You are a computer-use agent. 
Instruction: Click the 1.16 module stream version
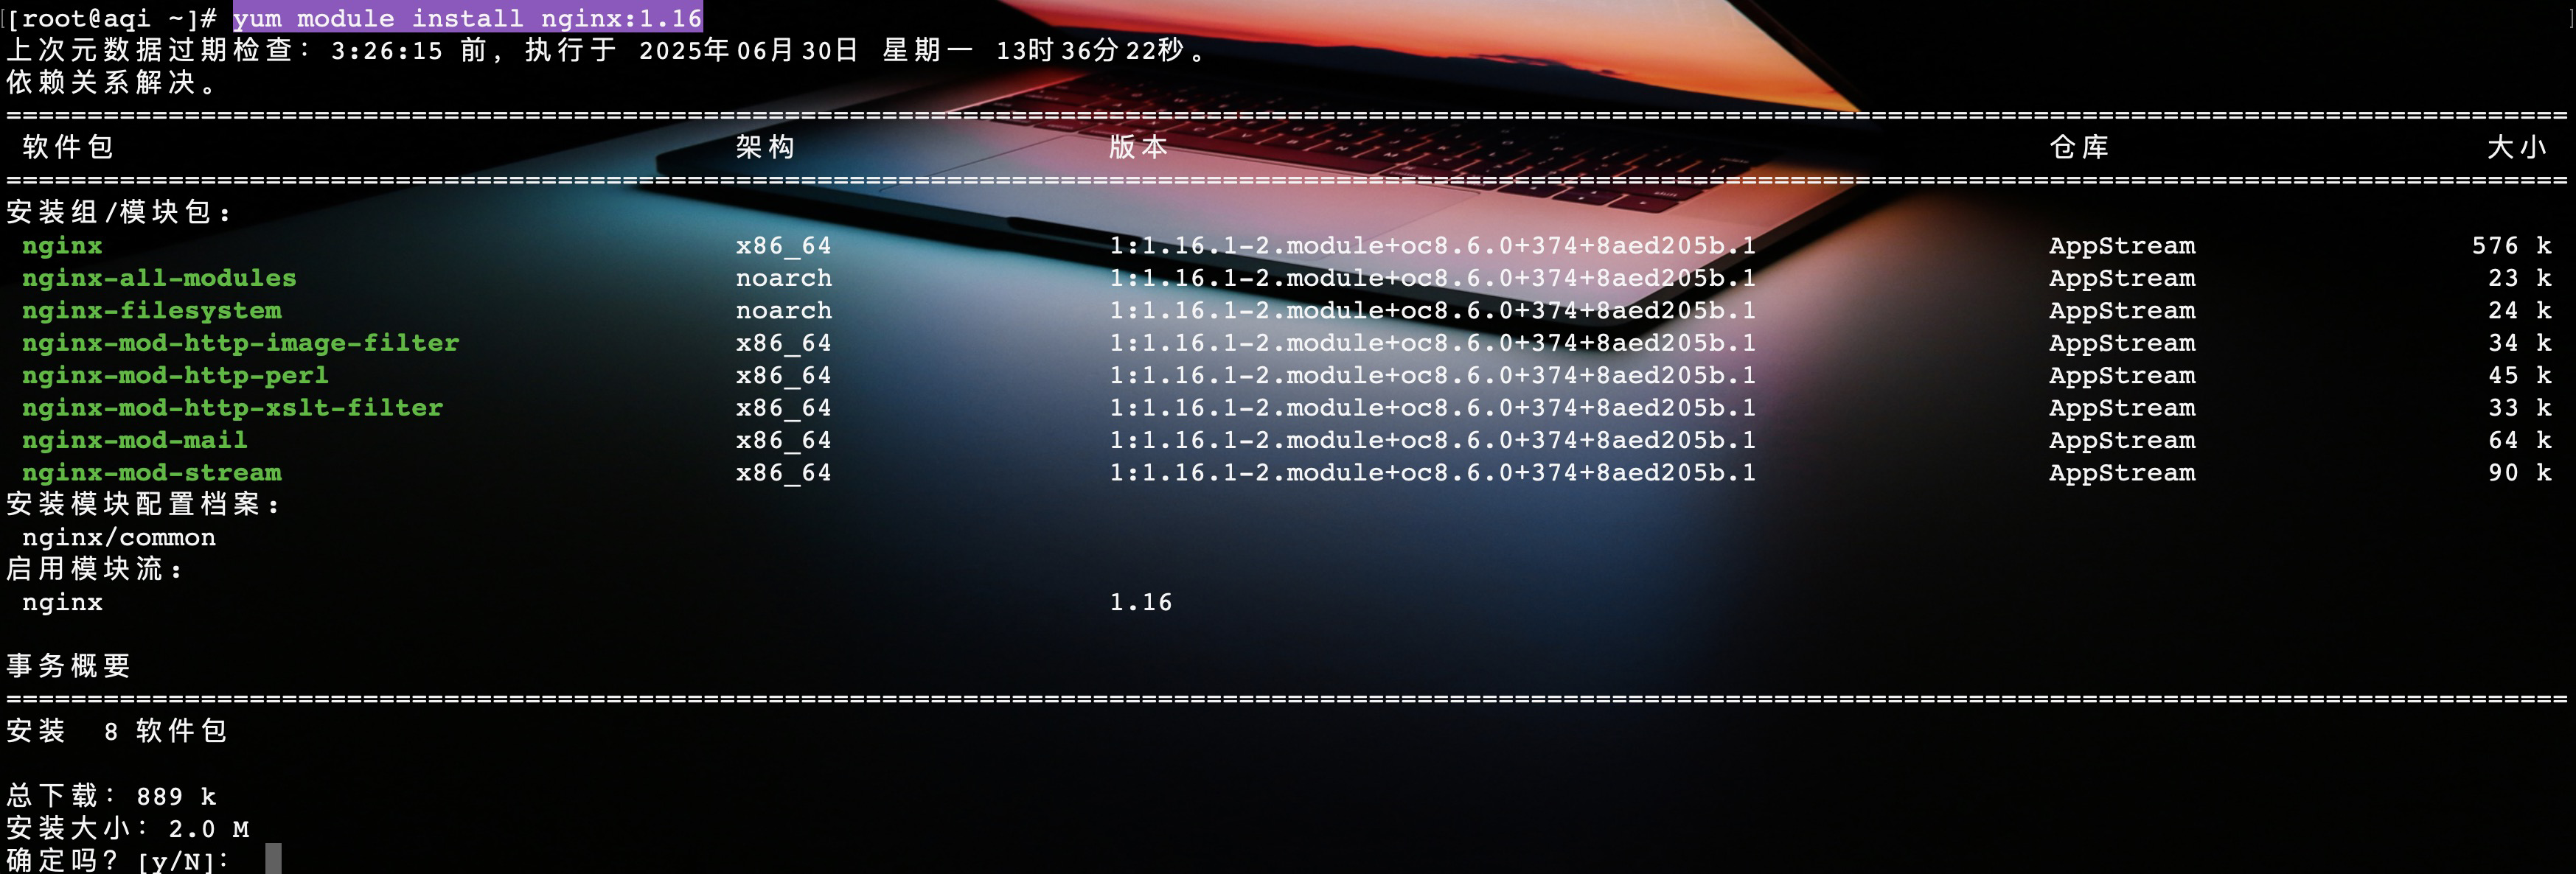point(1141,602)
